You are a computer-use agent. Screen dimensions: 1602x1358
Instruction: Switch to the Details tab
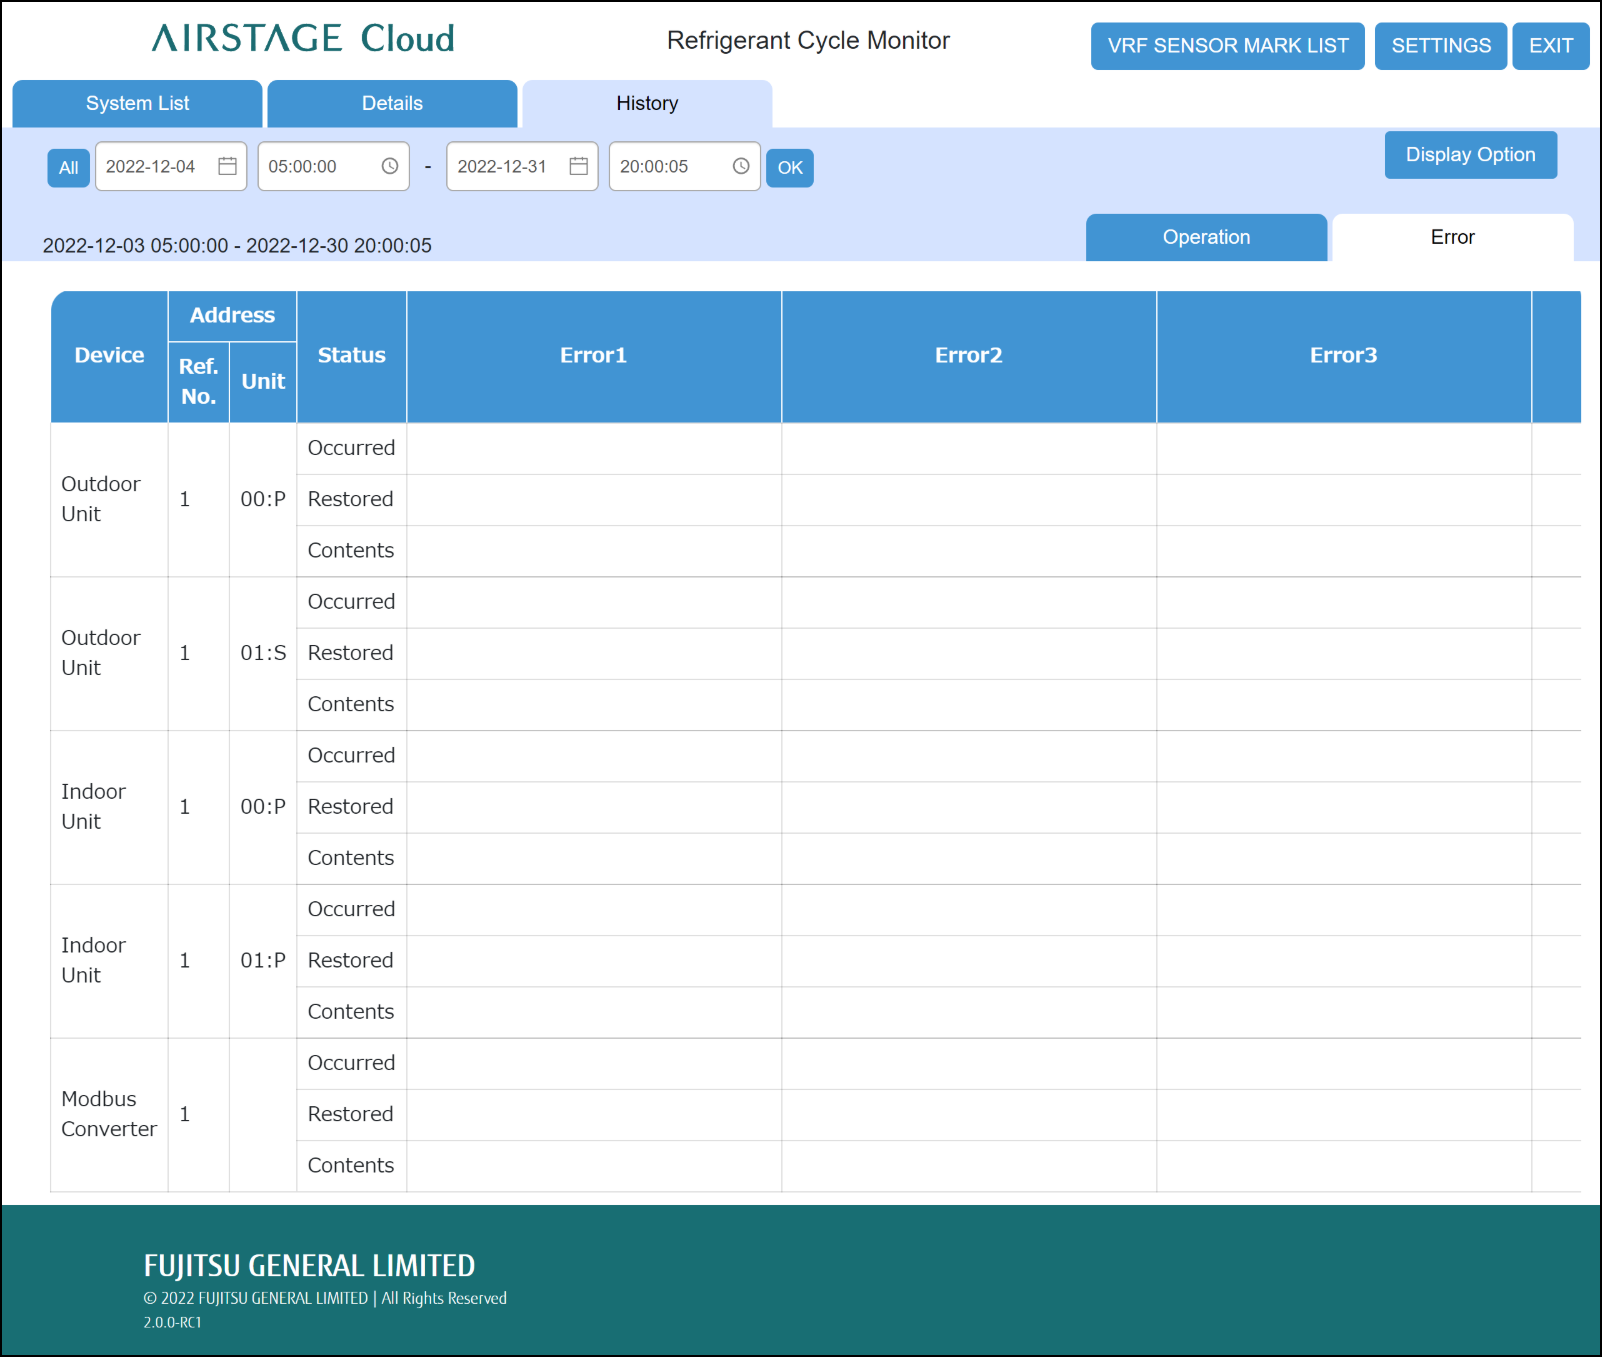(x=392, y=104)
